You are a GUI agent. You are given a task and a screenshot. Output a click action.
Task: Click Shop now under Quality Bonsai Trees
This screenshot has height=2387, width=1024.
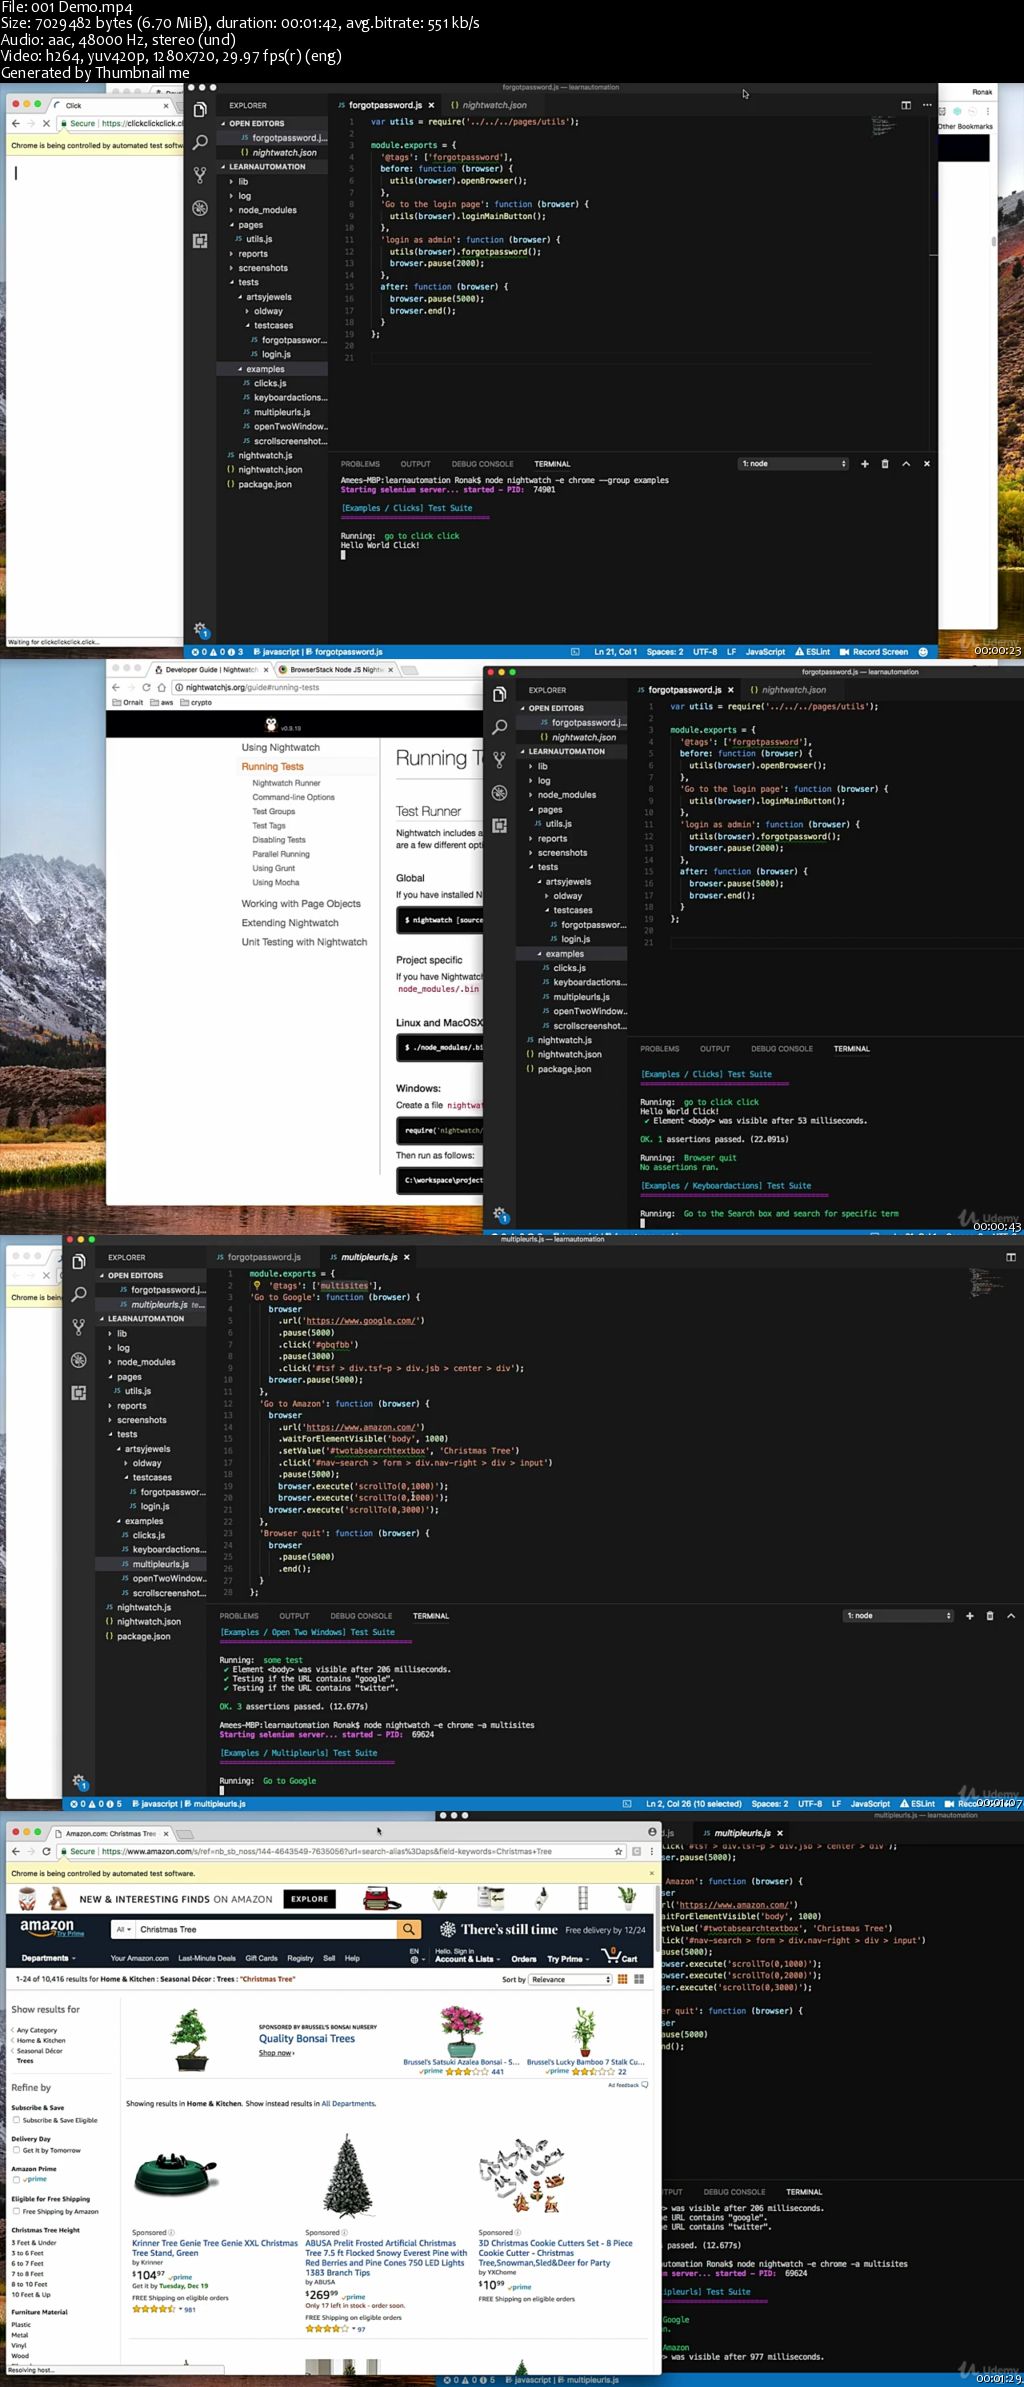[x=275, y=2053]
